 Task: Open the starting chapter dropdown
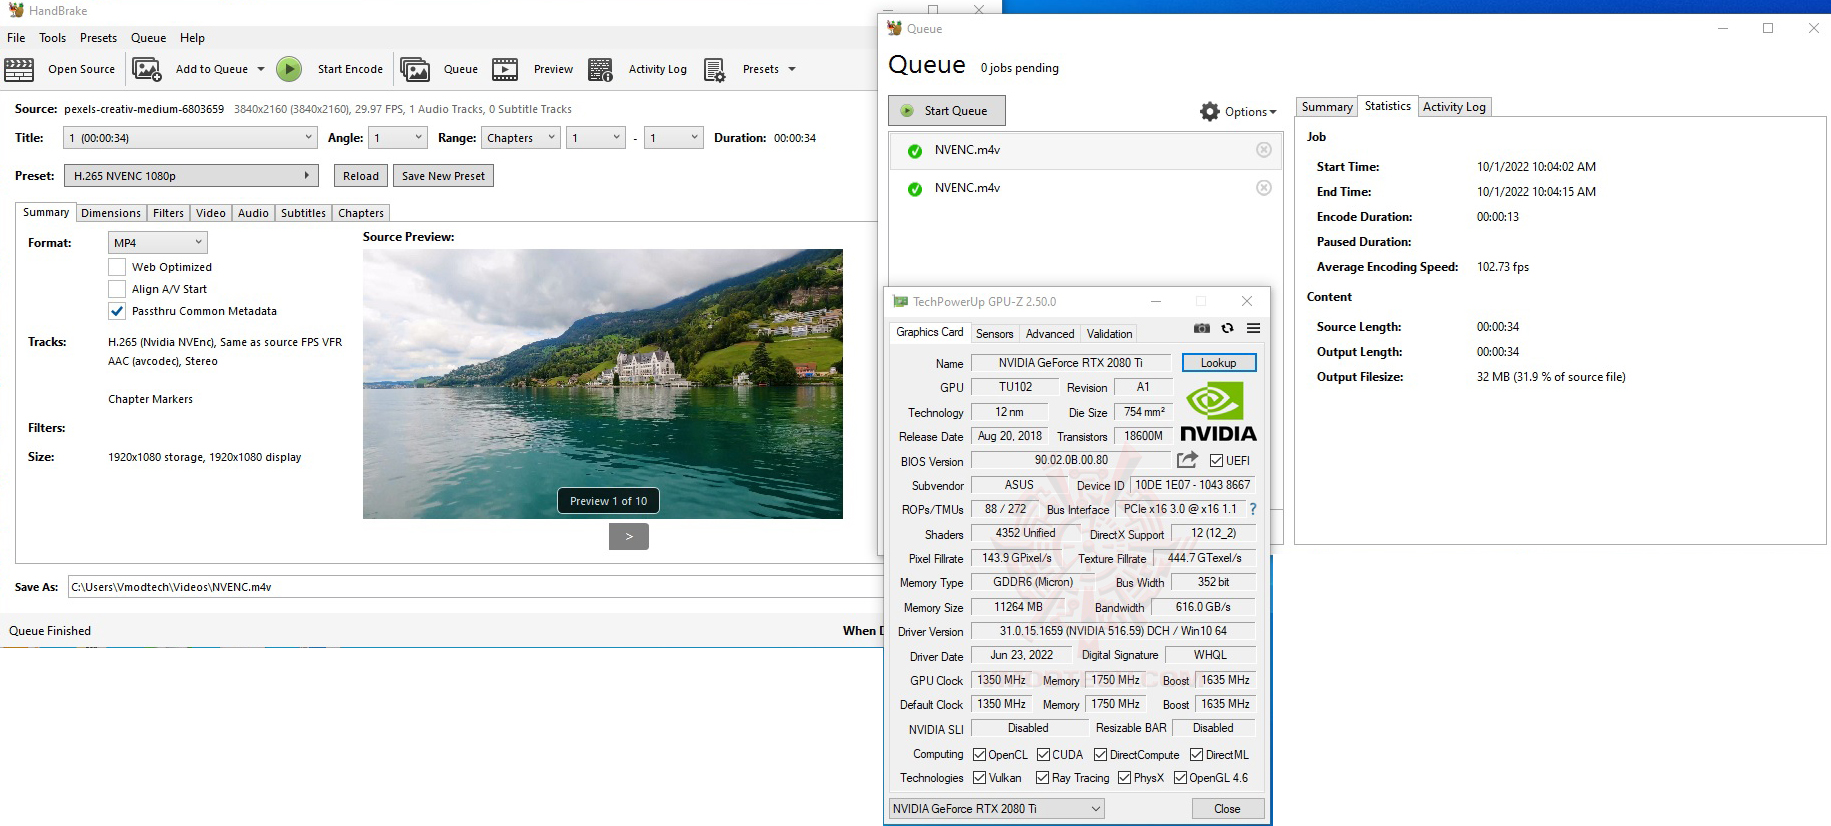596,138
